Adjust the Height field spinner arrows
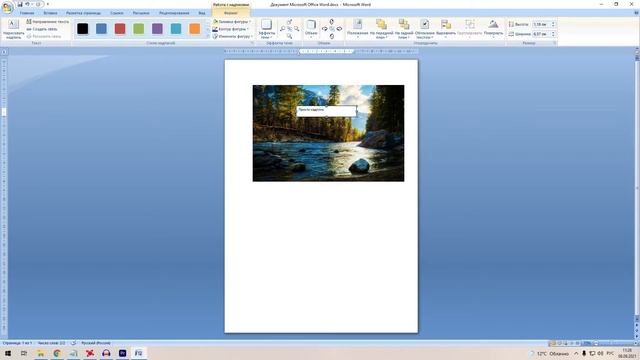640x360 pixels. 553,24
